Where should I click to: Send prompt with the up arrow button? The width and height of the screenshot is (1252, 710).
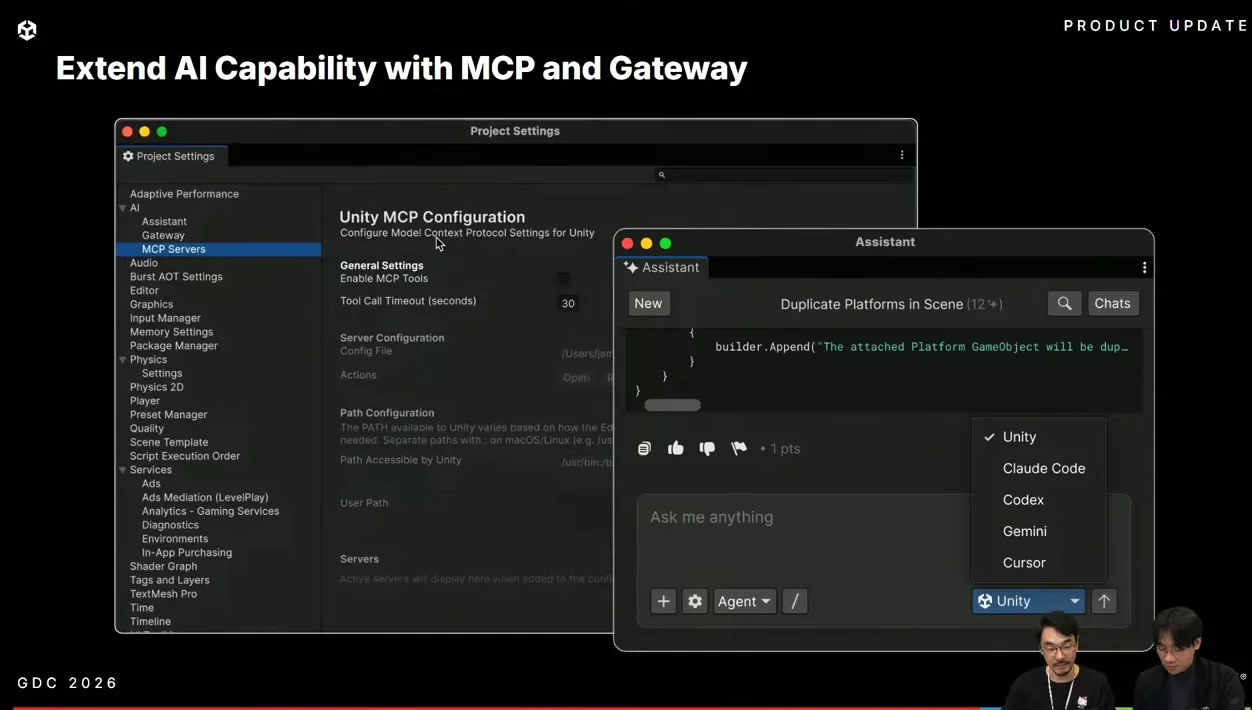click(1104, 601)
